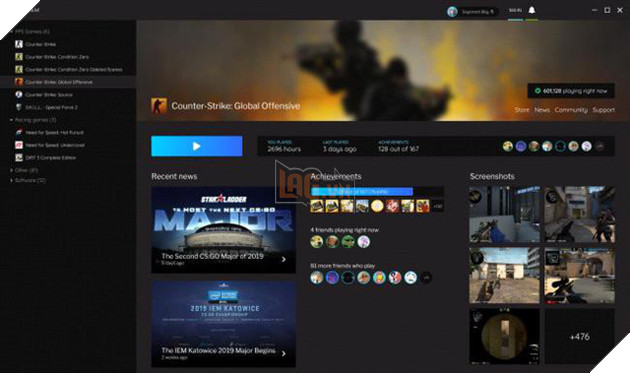This screenshot has height=373, width=630.
Task: Open the first achievement badge icon
Action: (317, 206)
